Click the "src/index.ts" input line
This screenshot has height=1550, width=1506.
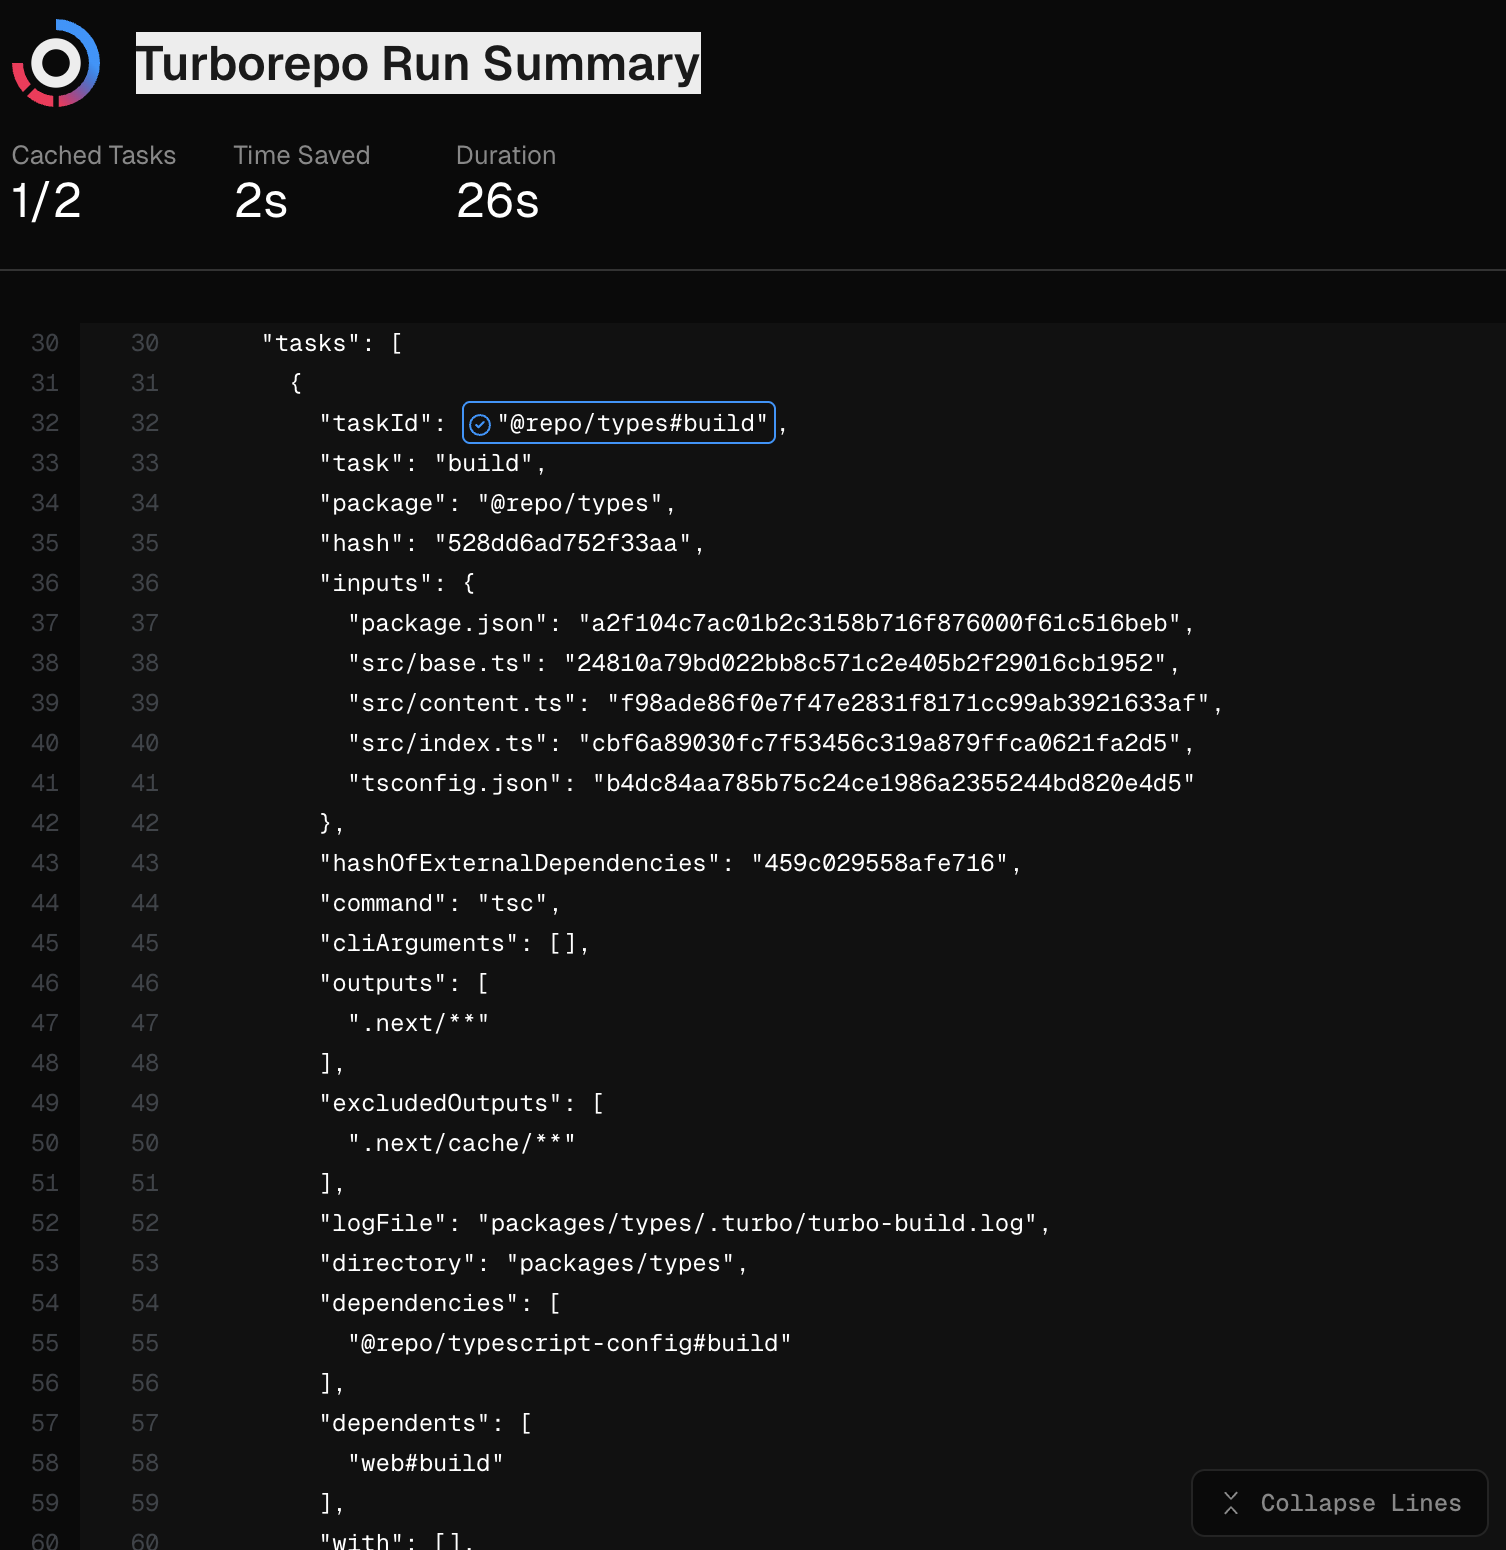pyautogui.click(x=771, y=743)
